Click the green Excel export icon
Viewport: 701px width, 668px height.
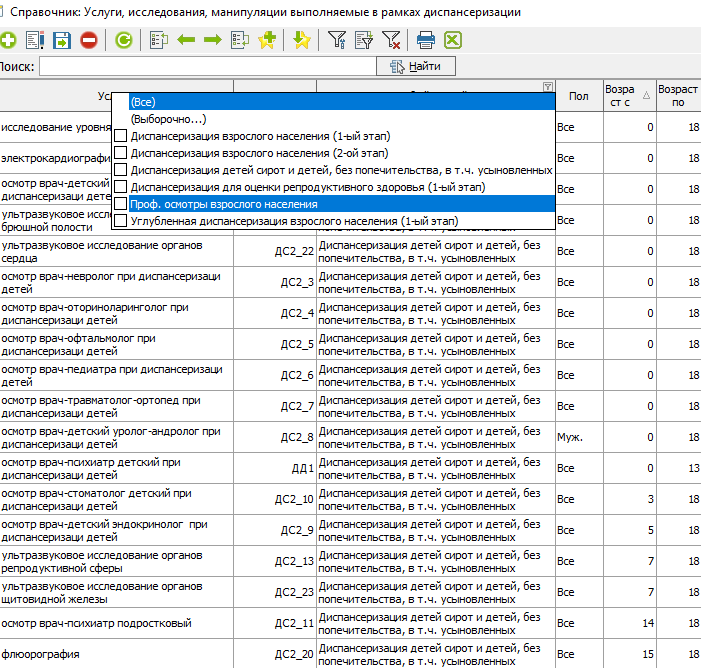coord(453,40)
